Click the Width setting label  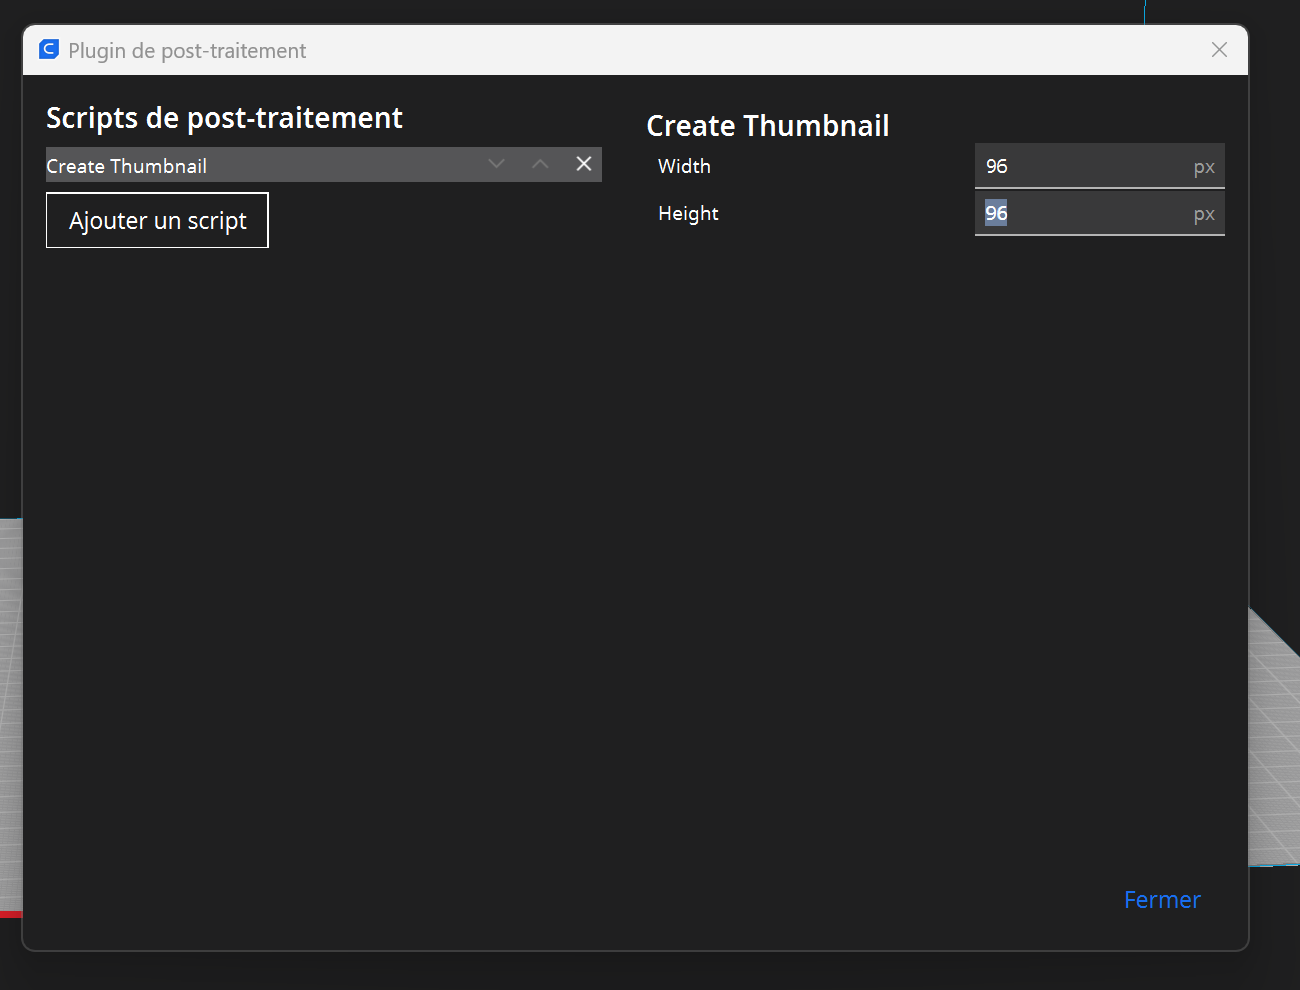coord(684,166)
